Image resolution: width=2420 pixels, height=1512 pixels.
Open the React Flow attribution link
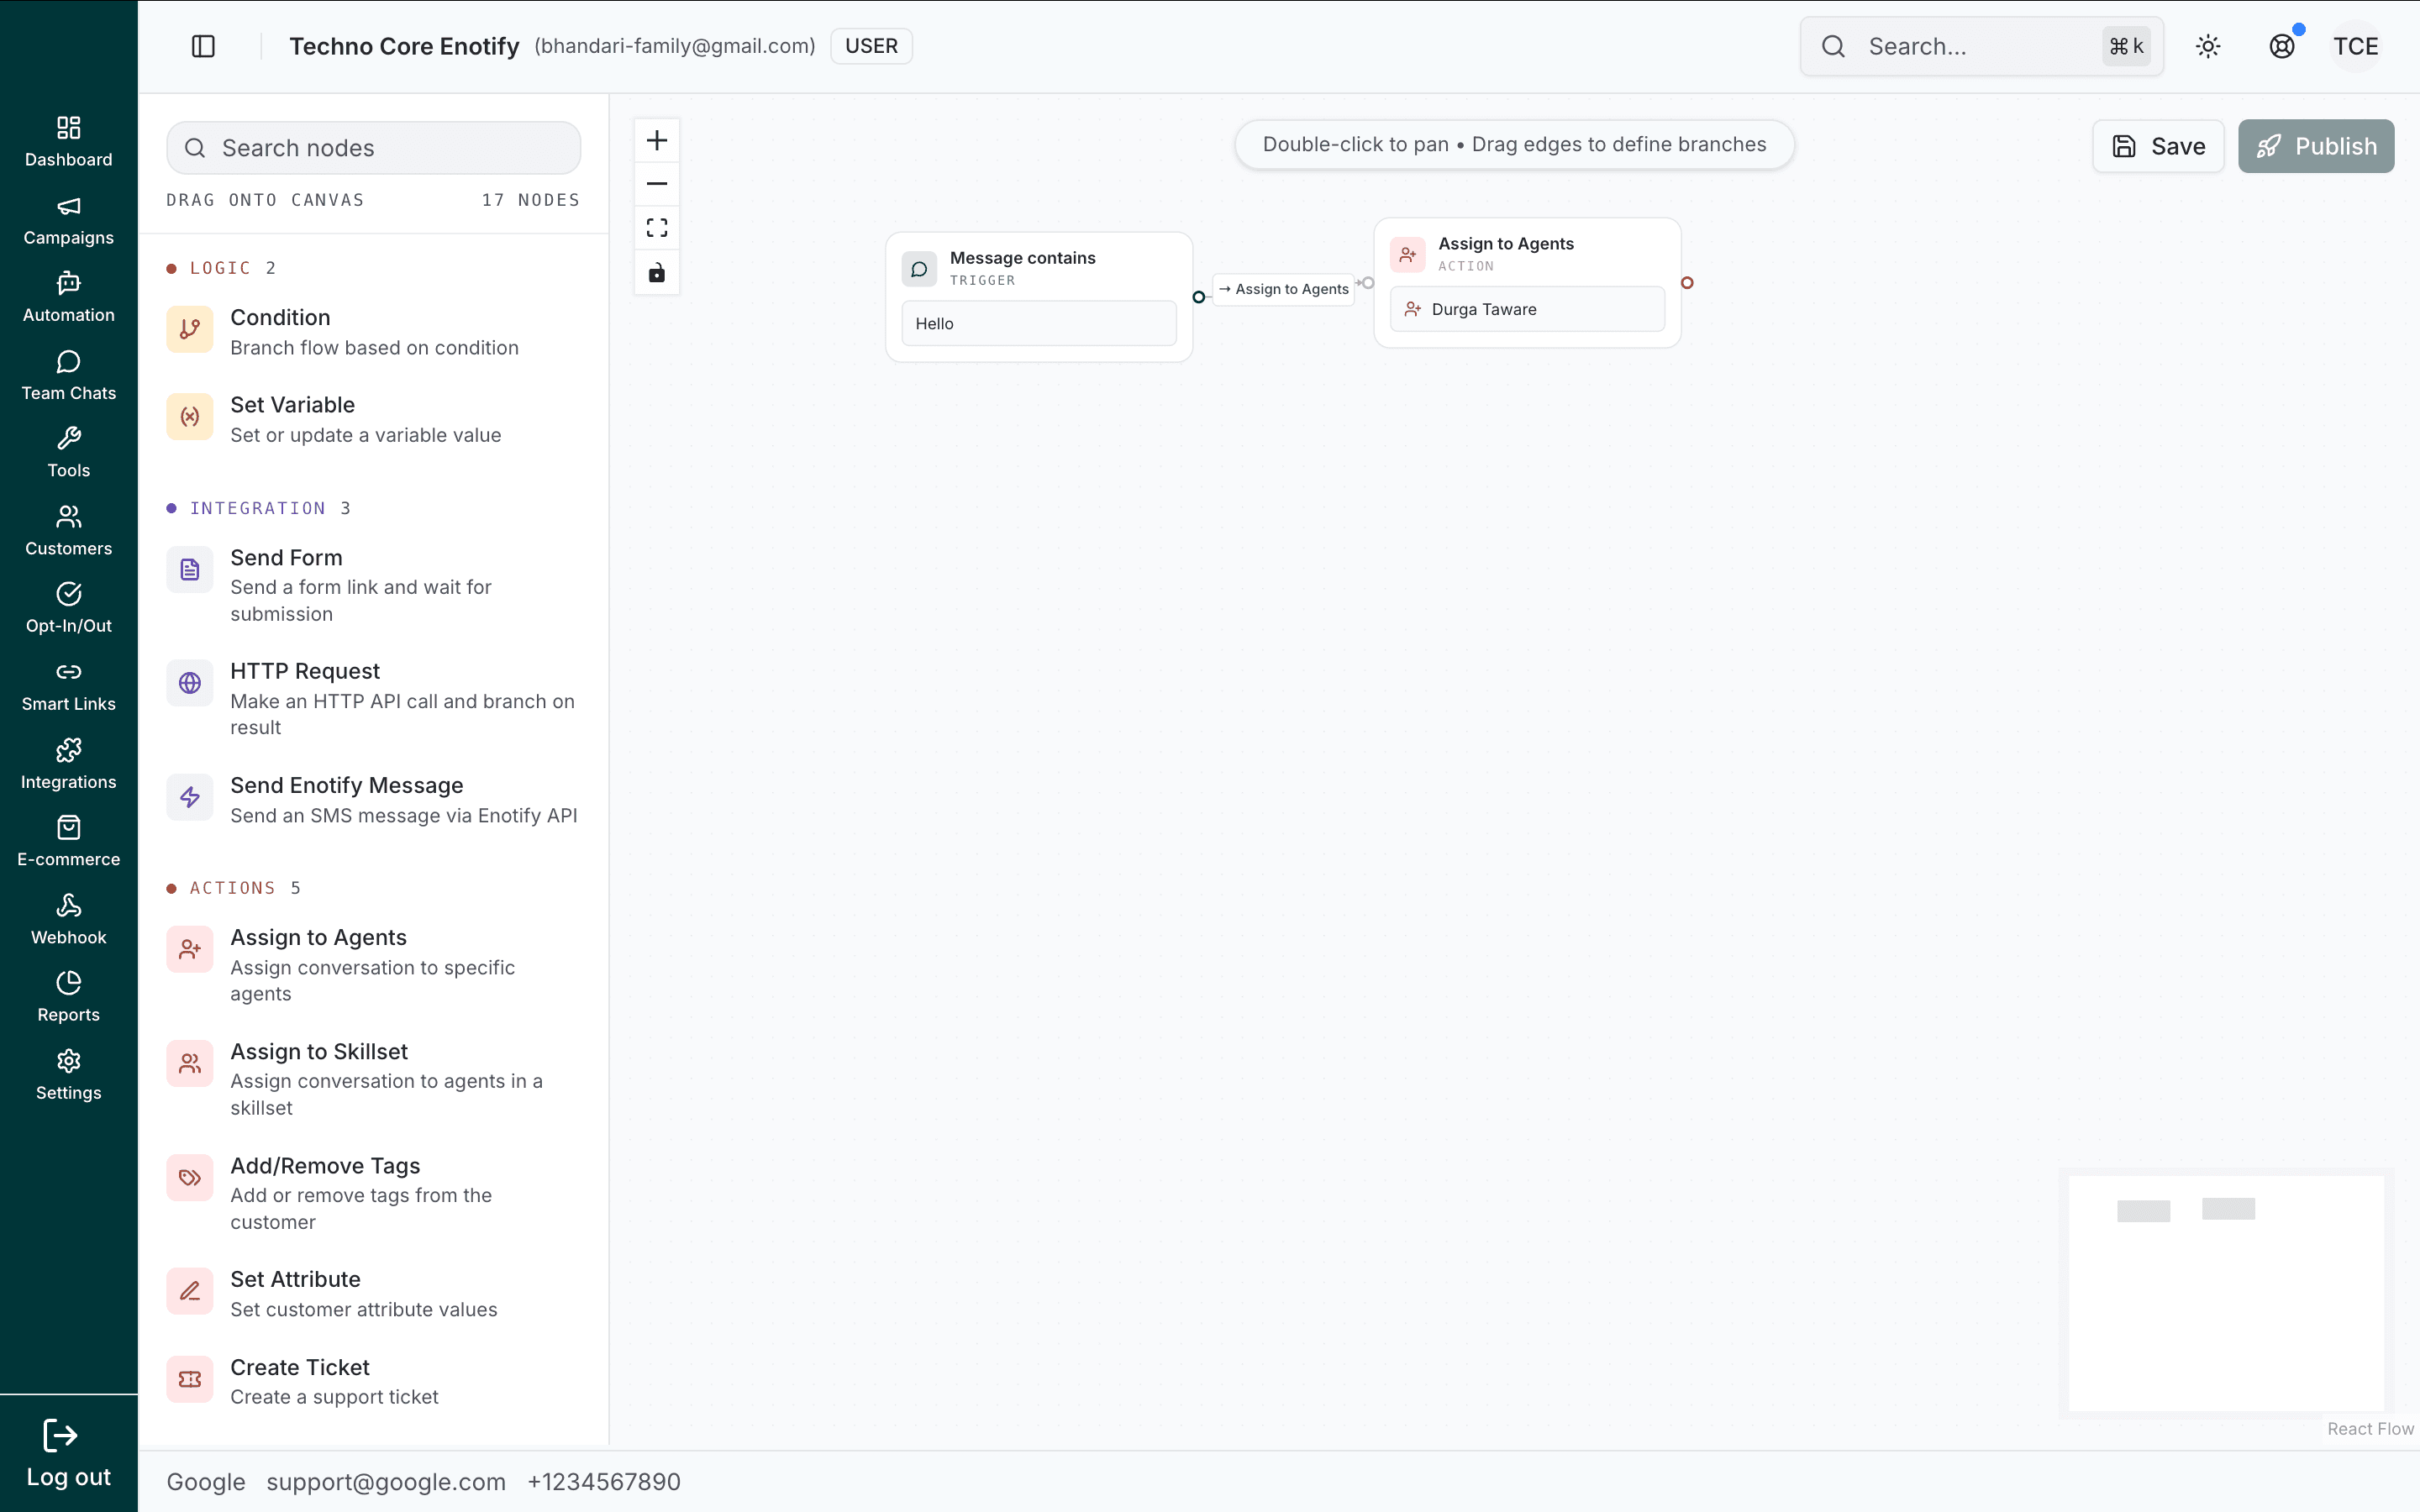tap(2370, 1429)
